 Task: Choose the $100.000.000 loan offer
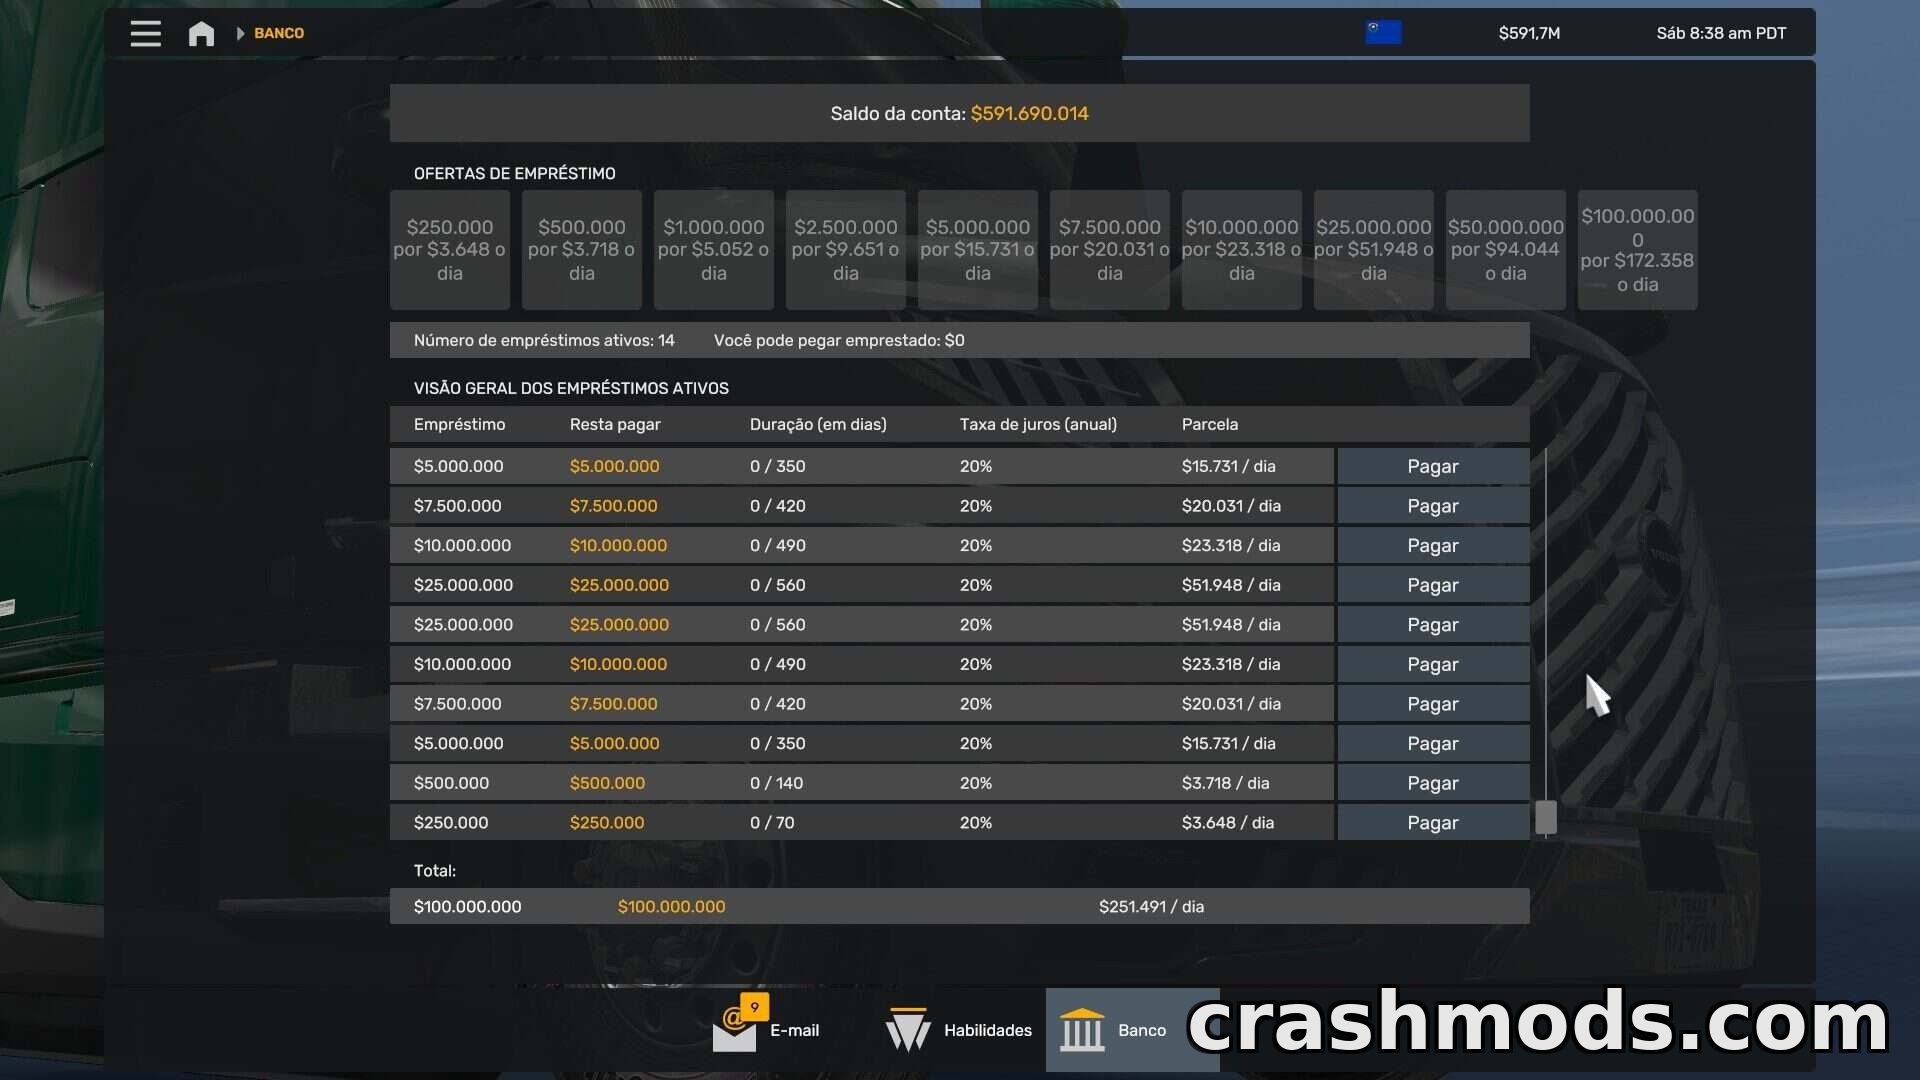[1638, 250]
